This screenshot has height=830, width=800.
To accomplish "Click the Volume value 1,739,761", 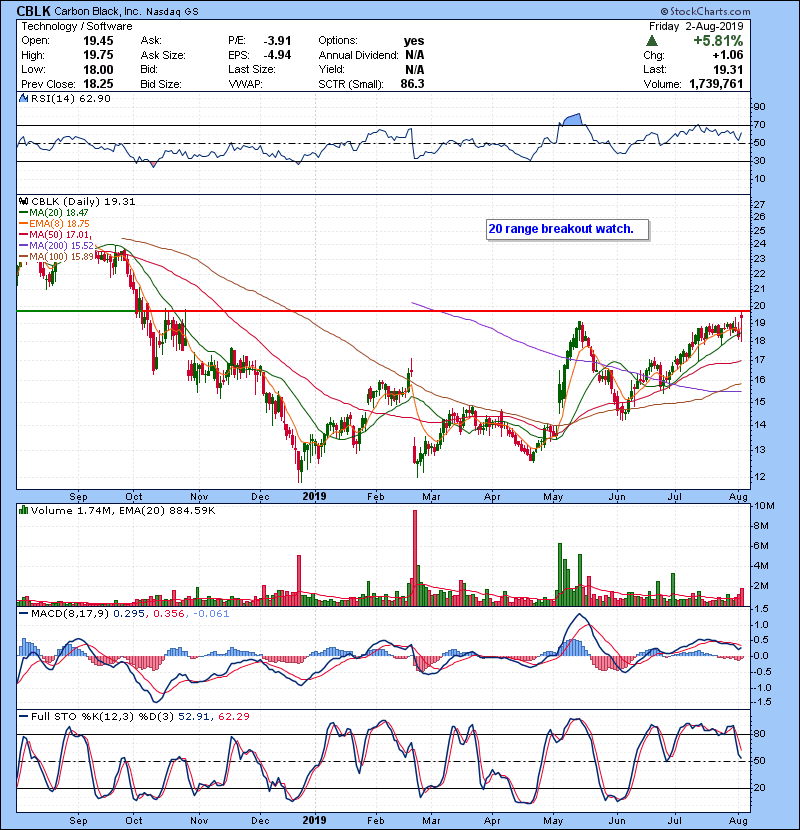I will (716, 84).
